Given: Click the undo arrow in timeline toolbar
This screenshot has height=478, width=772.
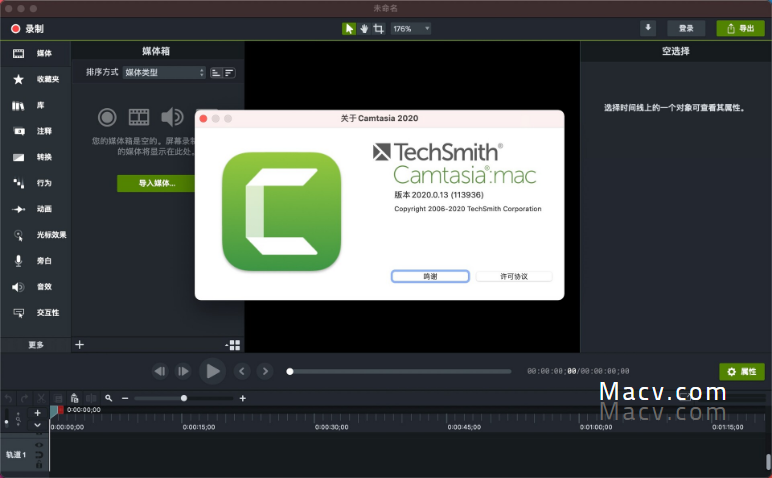Looking at the screenshot, I should tap(8, 398).
